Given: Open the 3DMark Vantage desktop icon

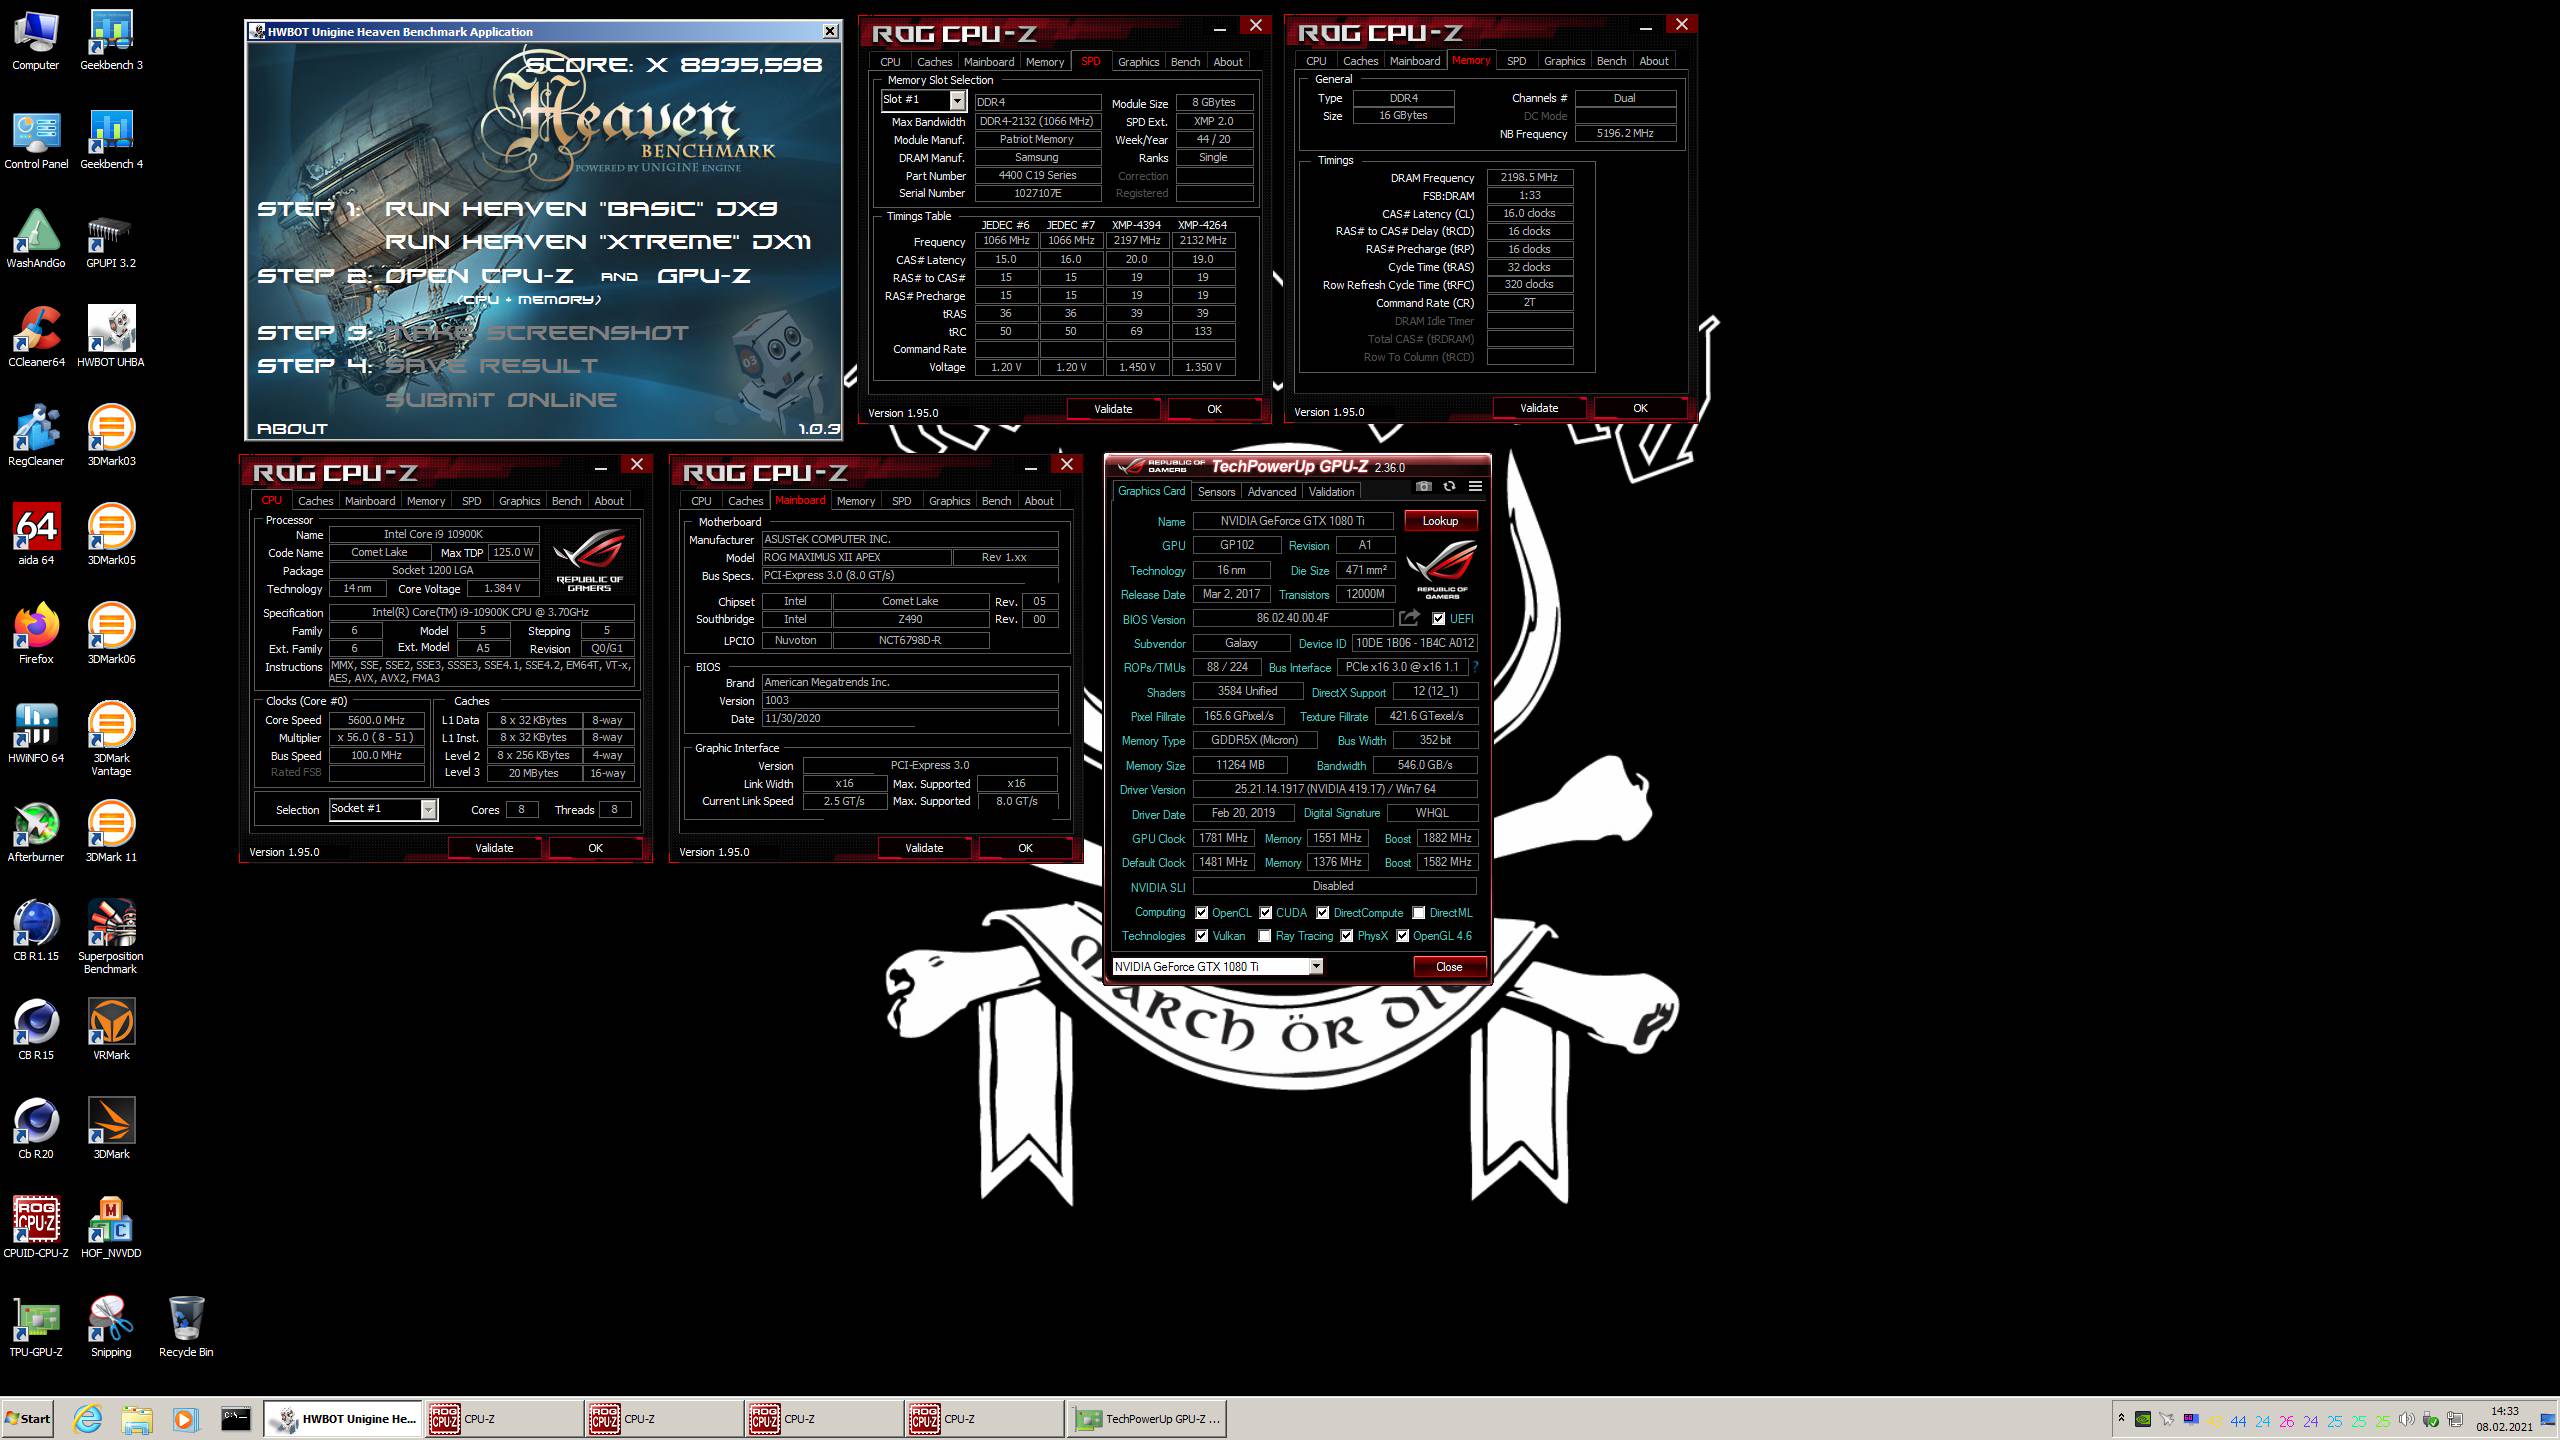Looking at the screenshot, I should tap(111, 740).
